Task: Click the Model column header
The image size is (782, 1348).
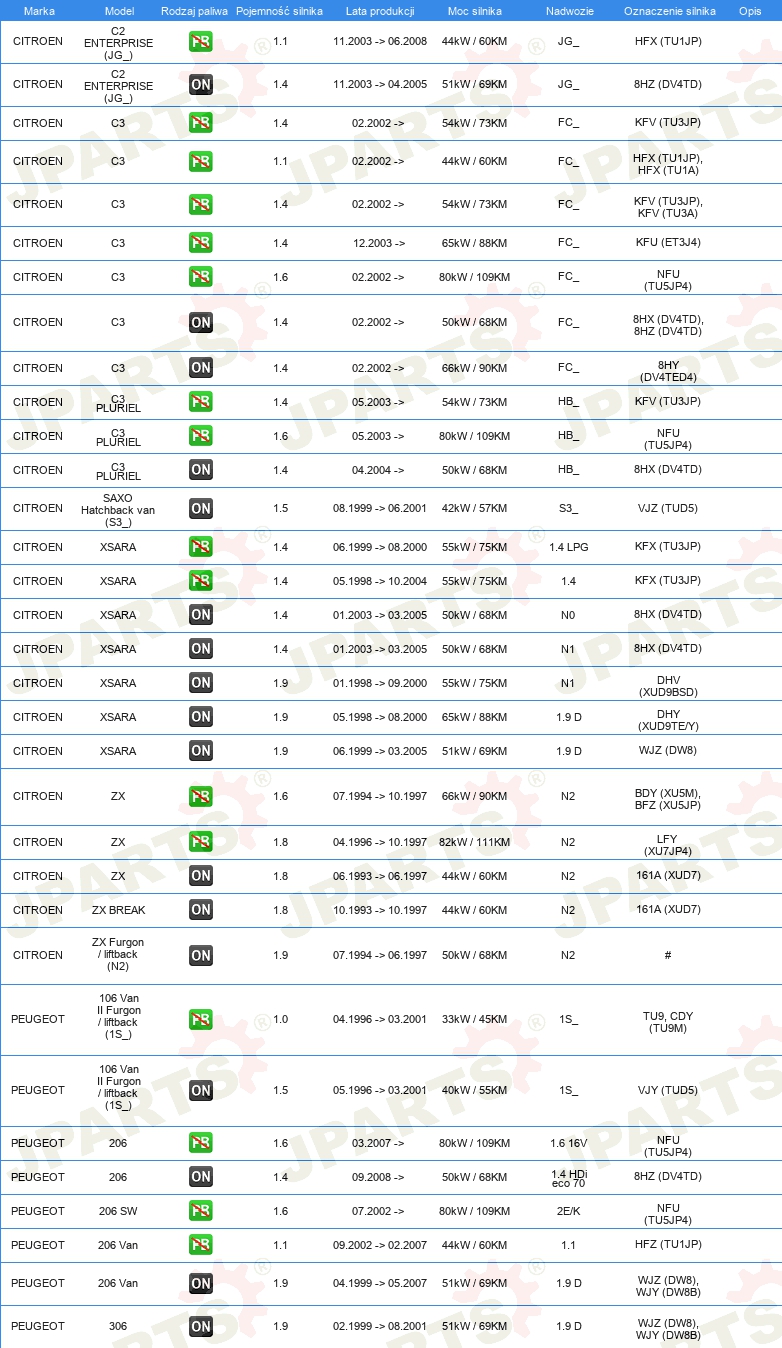Action: (x=119, y=10)
